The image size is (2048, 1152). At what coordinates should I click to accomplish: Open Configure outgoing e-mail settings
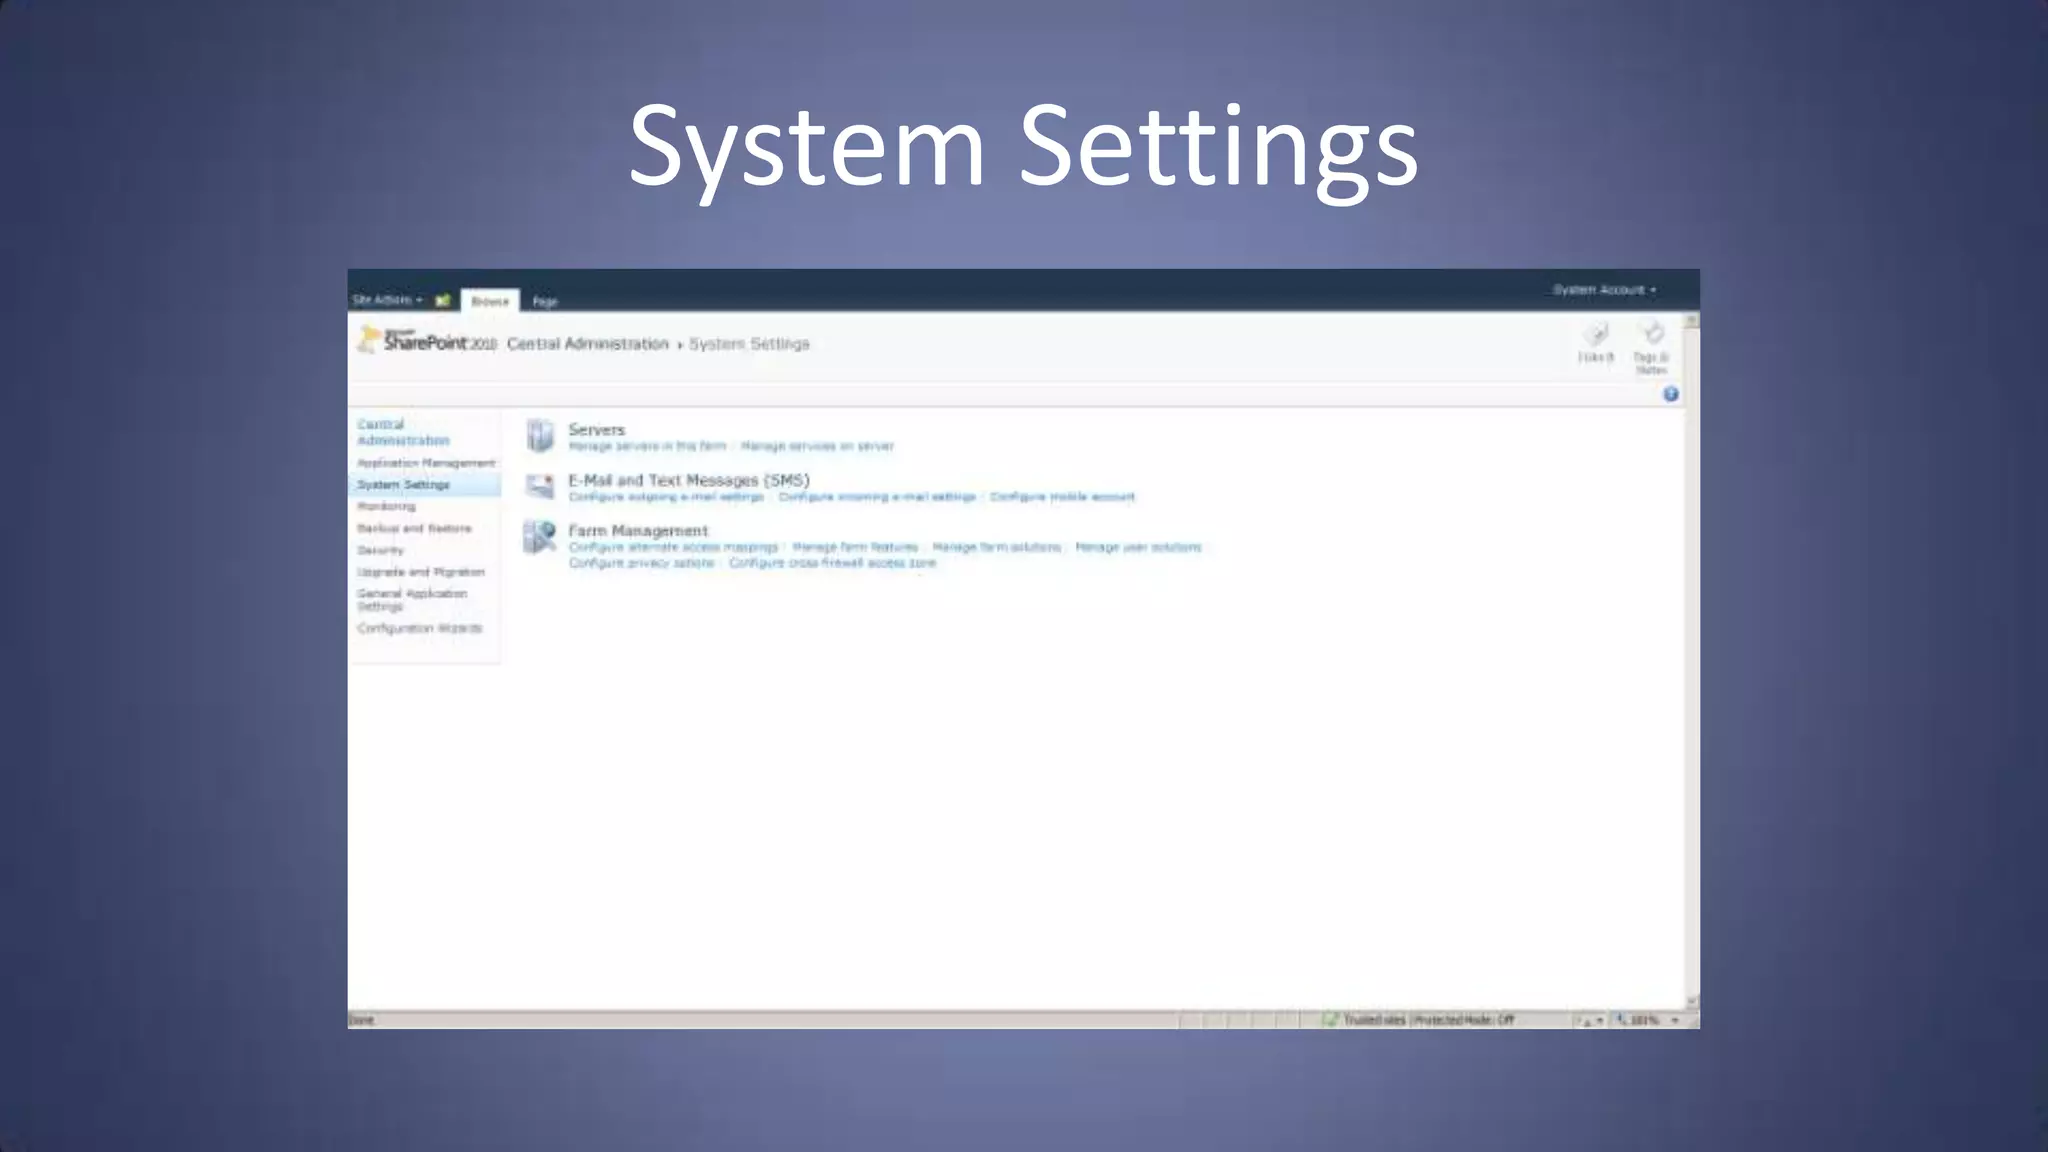666,497
